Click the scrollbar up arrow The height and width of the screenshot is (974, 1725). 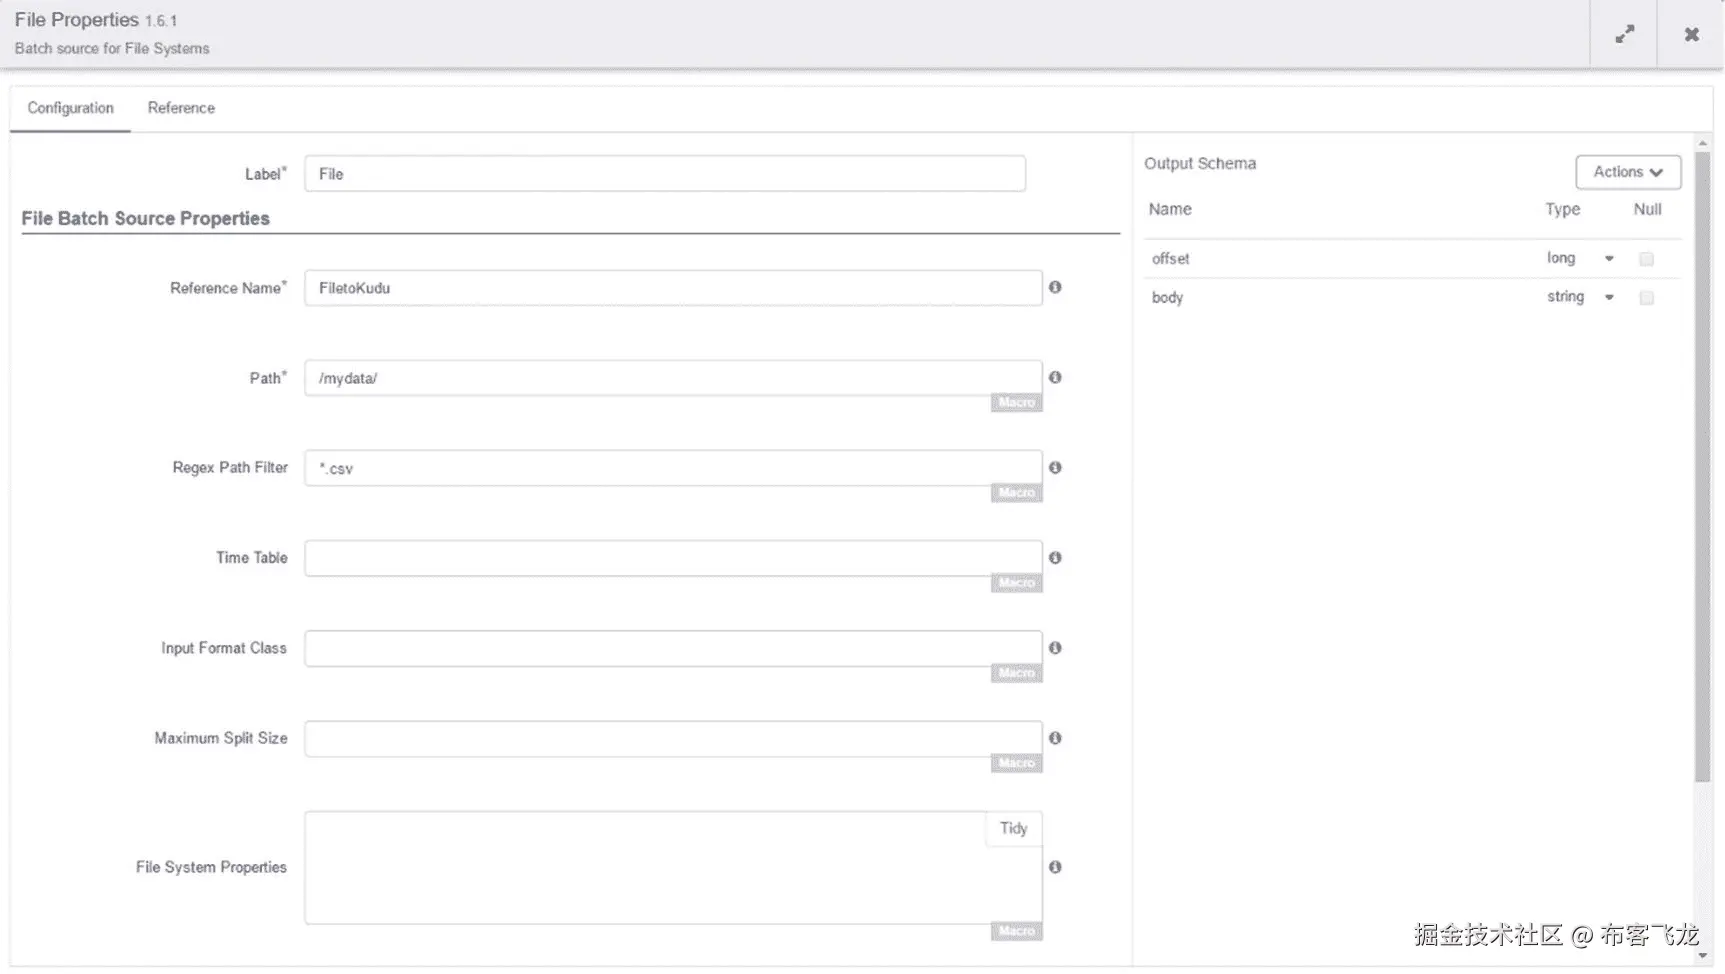click(x=1702, y=143)
